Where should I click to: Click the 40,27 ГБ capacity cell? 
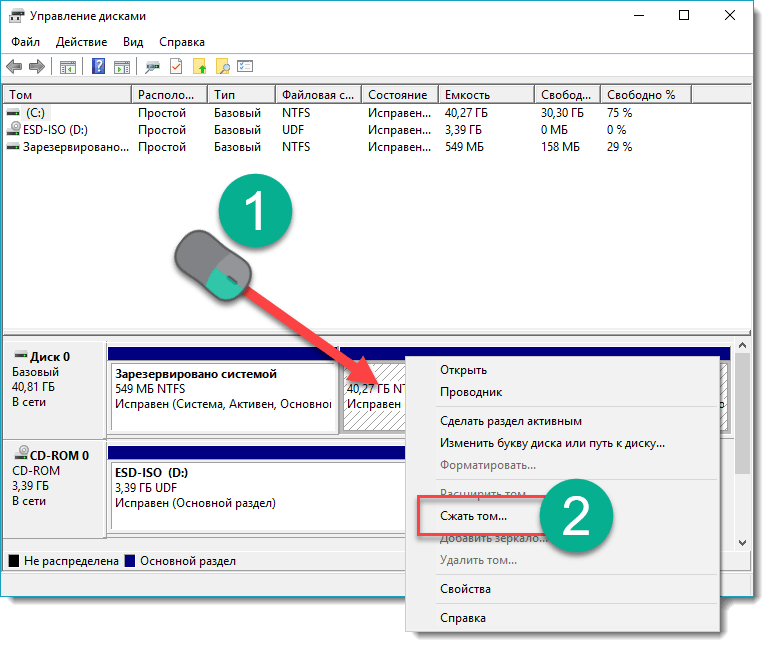(x=466, y=113)
